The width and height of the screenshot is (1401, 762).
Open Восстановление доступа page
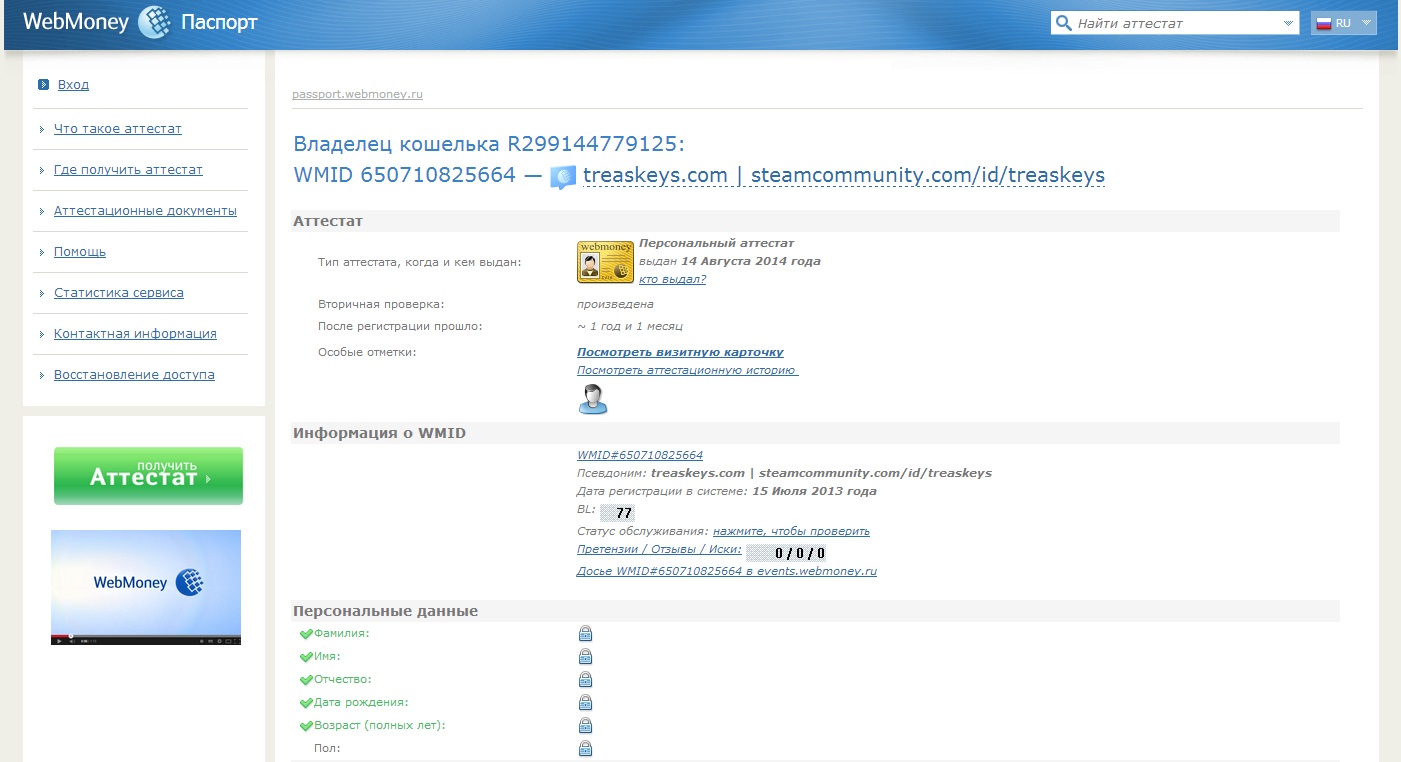pos(134,375)
